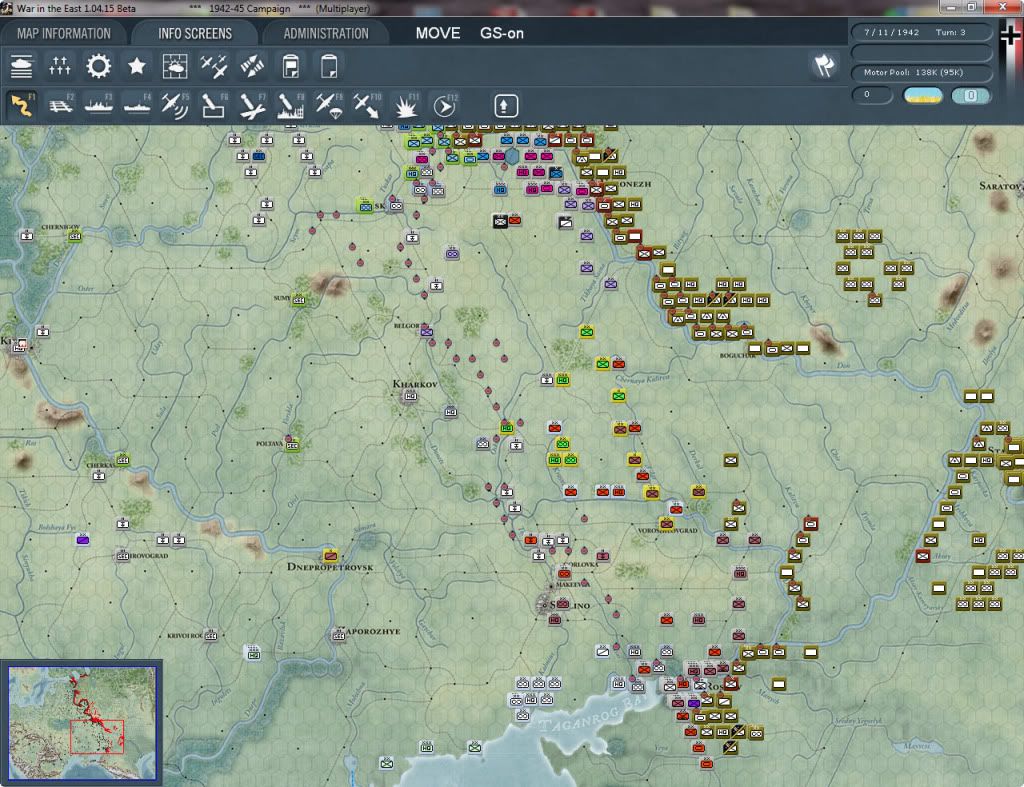Image resolution: width=1024 pixels, height=787 pixels.
Task: Click the crossed arrows losses icon
Action: 252,66
